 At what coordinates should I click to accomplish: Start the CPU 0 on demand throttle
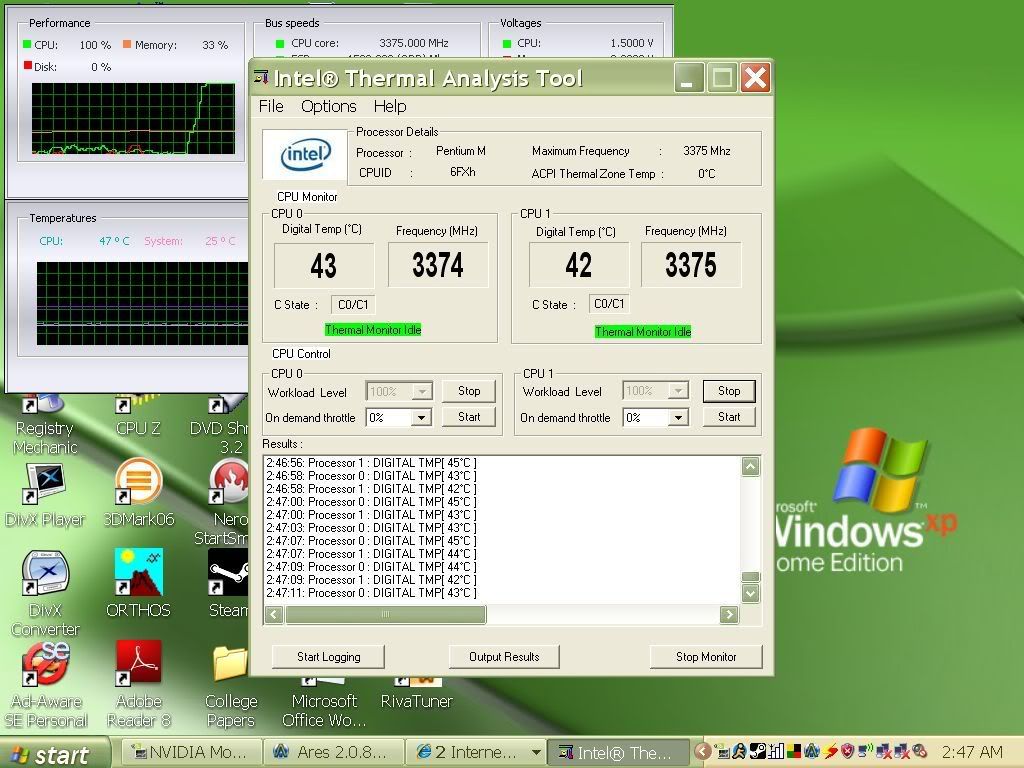tap(469, 417)
